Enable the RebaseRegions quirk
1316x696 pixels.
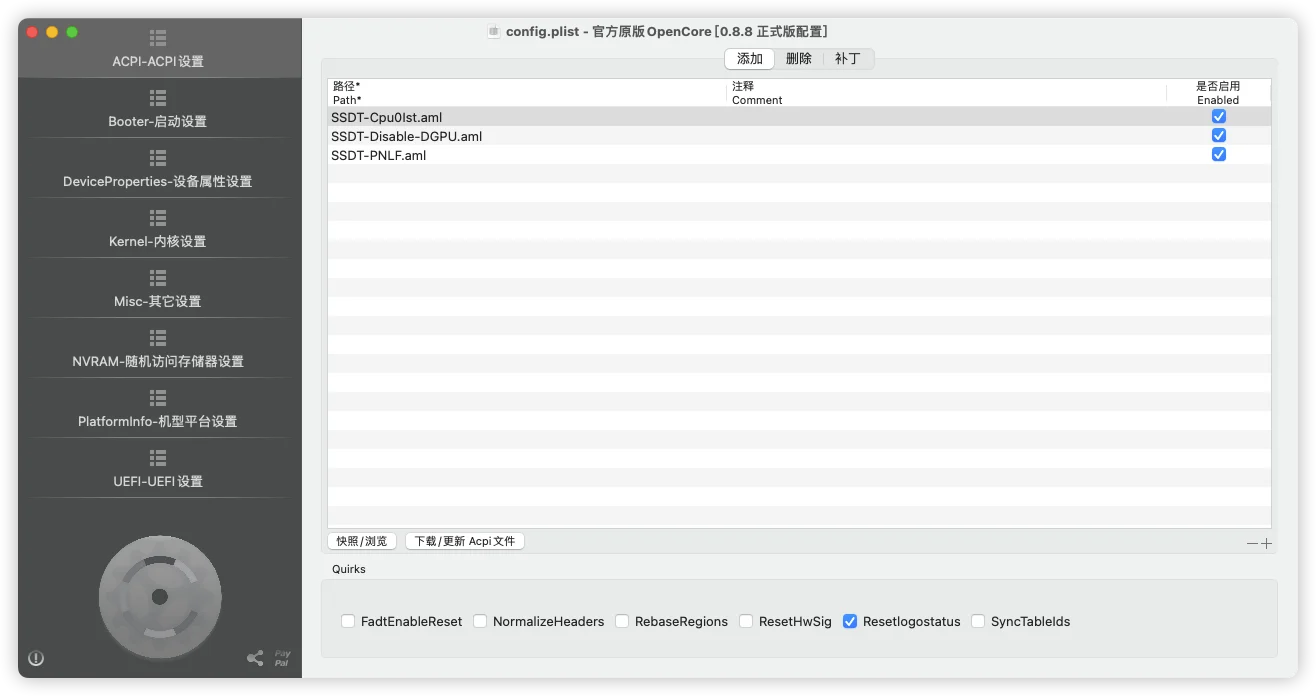click(x=622, y=621)
